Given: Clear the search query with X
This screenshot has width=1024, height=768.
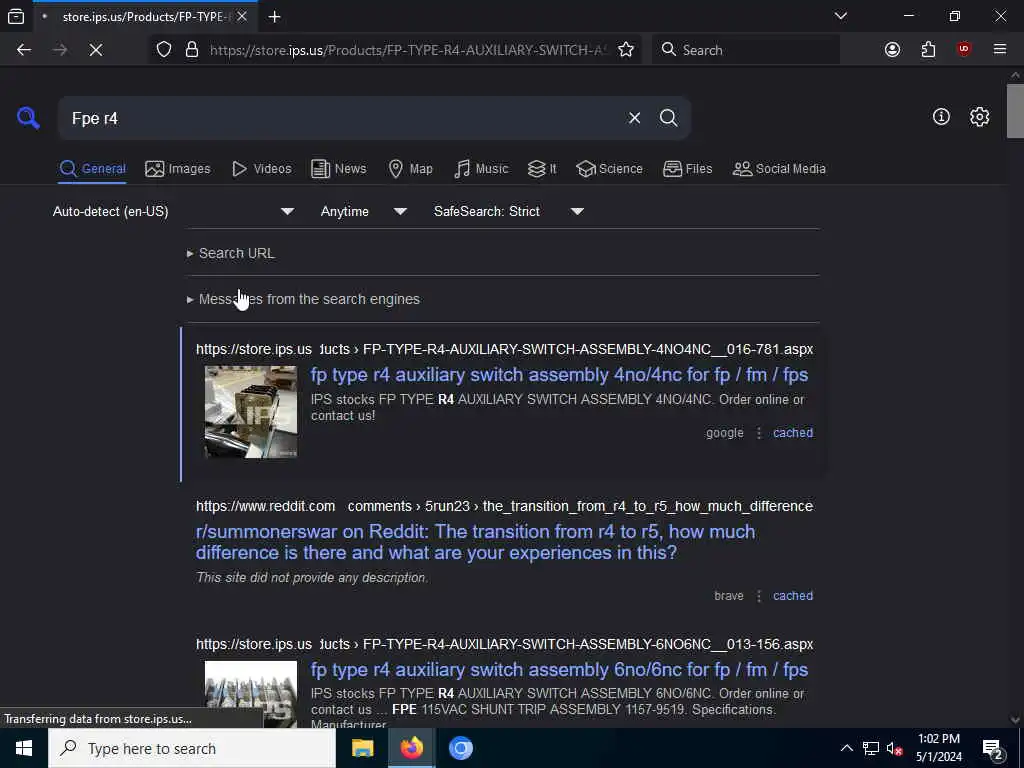Looking at the screenshot, I should click(x=634, y=118).
